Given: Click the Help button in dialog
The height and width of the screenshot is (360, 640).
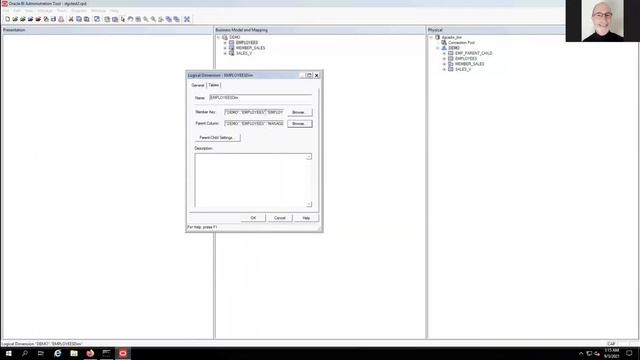Looking at the screenshot, I should pos(306,218).
